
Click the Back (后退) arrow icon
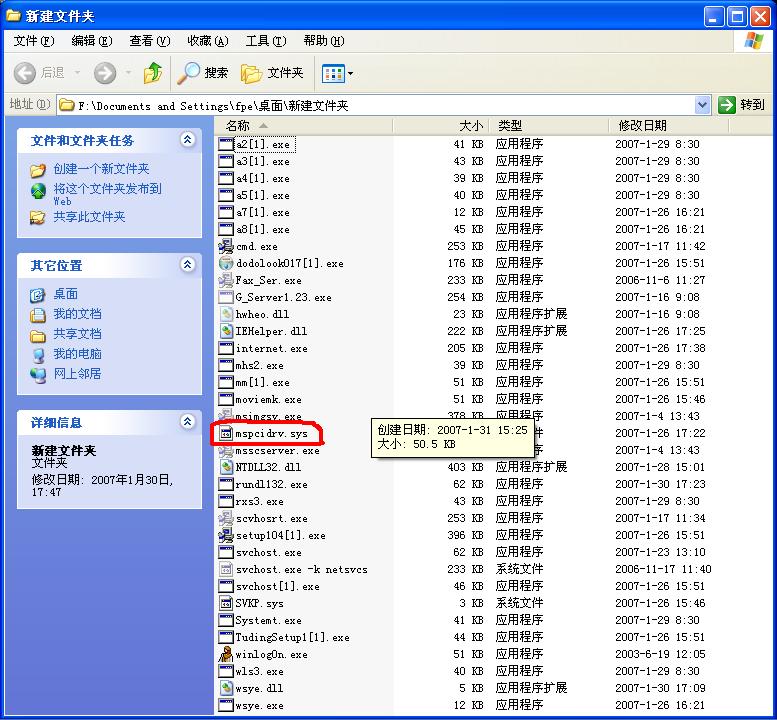(25, 73)
